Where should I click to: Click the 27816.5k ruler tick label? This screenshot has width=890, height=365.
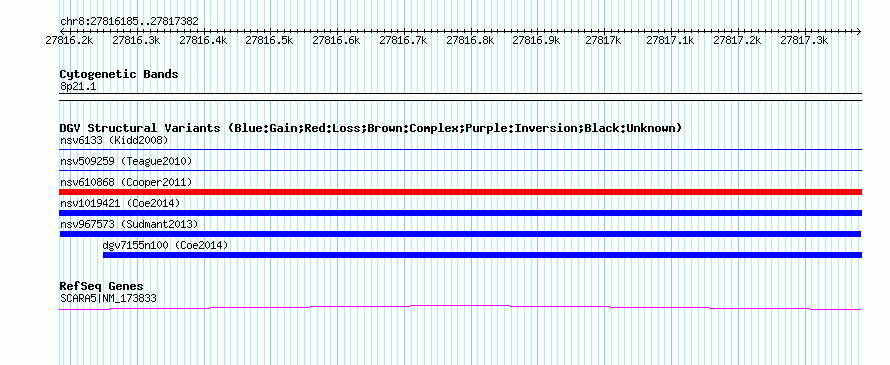(270, 40)
